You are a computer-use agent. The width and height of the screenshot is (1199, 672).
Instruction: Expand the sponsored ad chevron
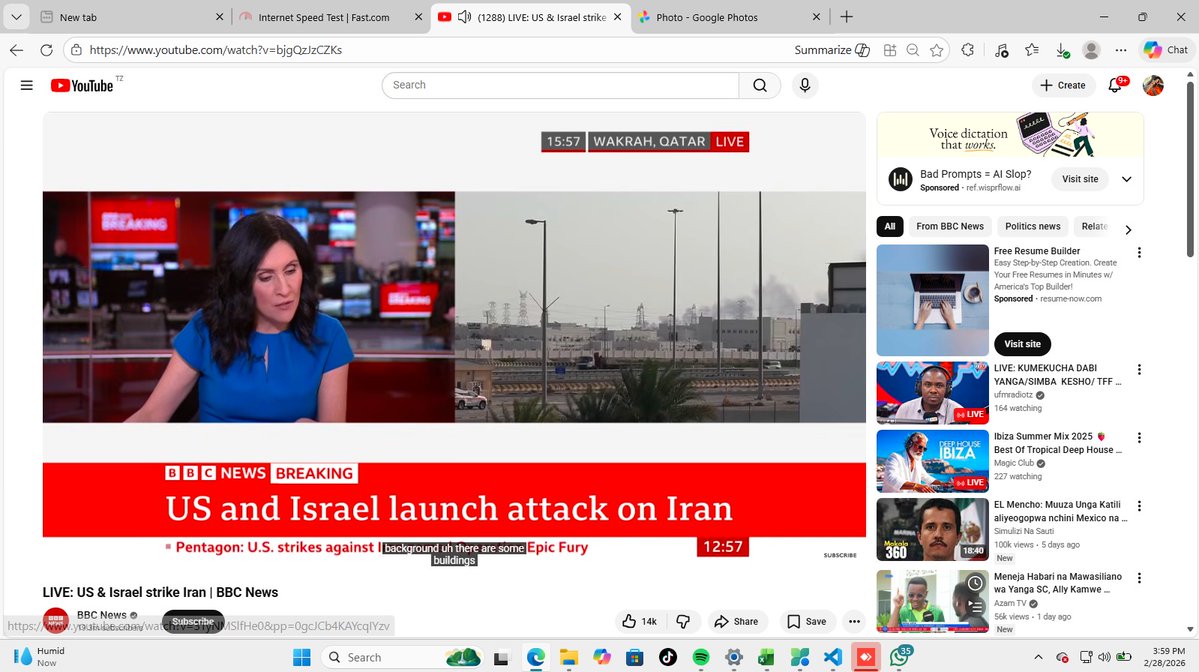point(1126,179)
